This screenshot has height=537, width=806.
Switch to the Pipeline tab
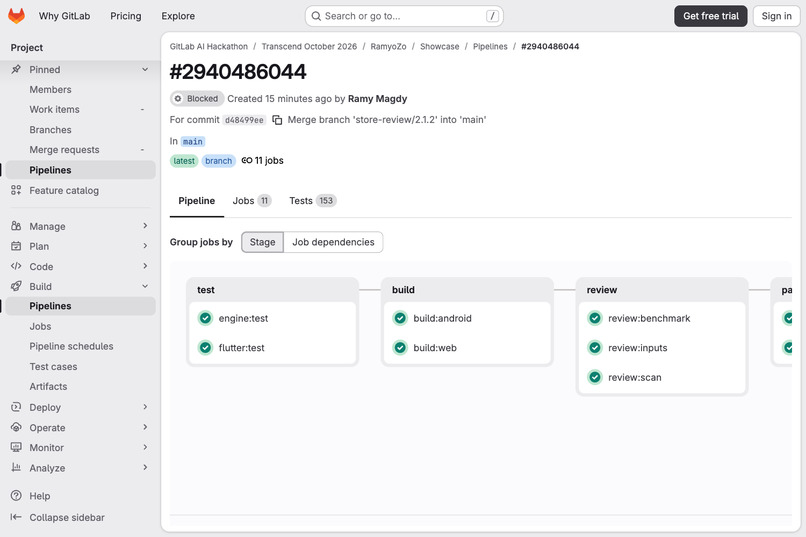pos(196,200)
